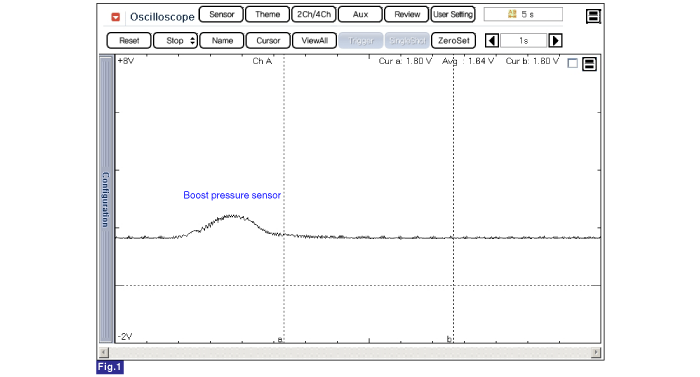Click the horizontal scrollbar left arrow
Viewport: 700px width, 377px height.
[104, 352]
